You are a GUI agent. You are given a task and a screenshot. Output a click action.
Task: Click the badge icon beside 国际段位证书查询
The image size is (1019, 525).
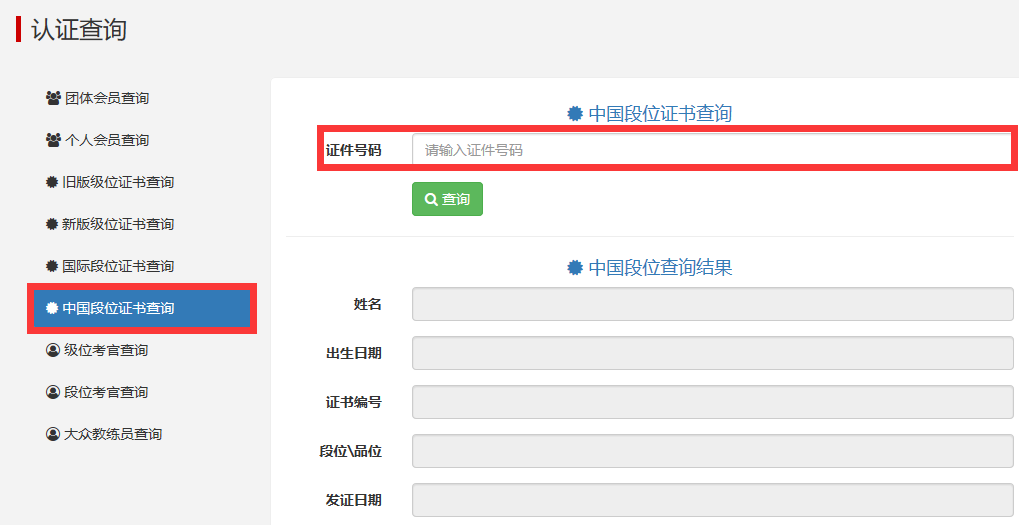(52, 266)
